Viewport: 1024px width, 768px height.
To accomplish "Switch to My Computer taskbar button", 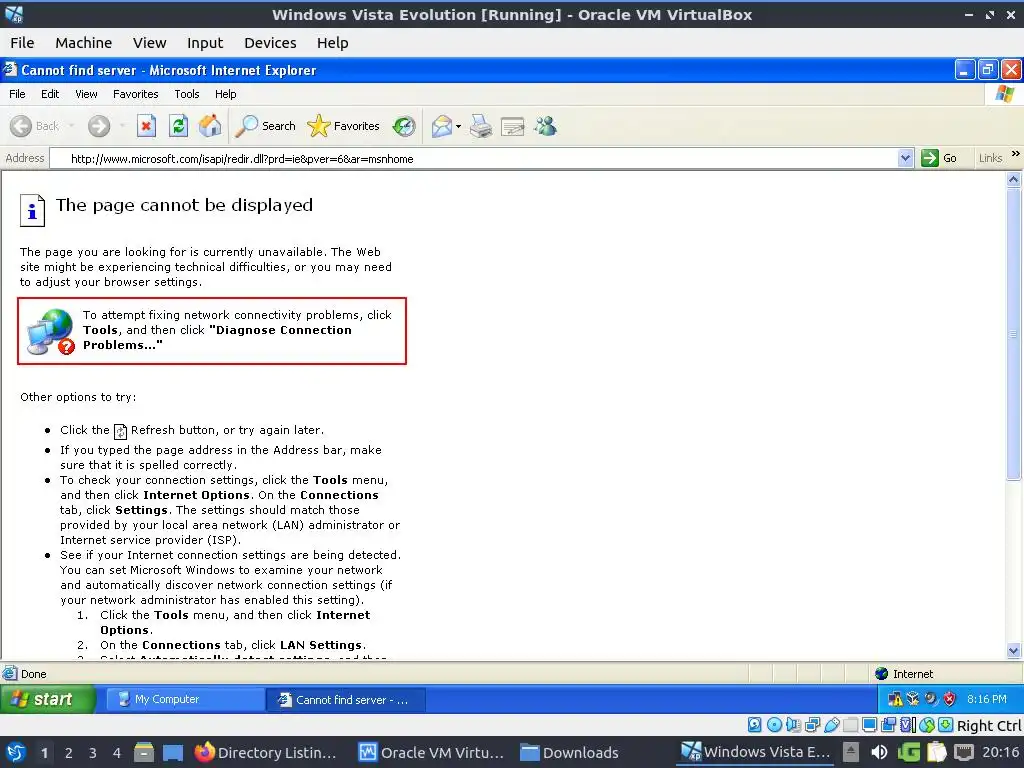I will (185, 699).
